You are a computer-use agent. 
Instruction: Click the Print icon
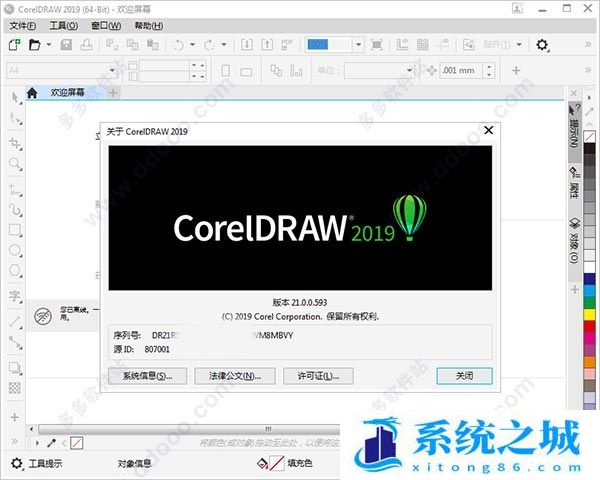coord(86,45)
